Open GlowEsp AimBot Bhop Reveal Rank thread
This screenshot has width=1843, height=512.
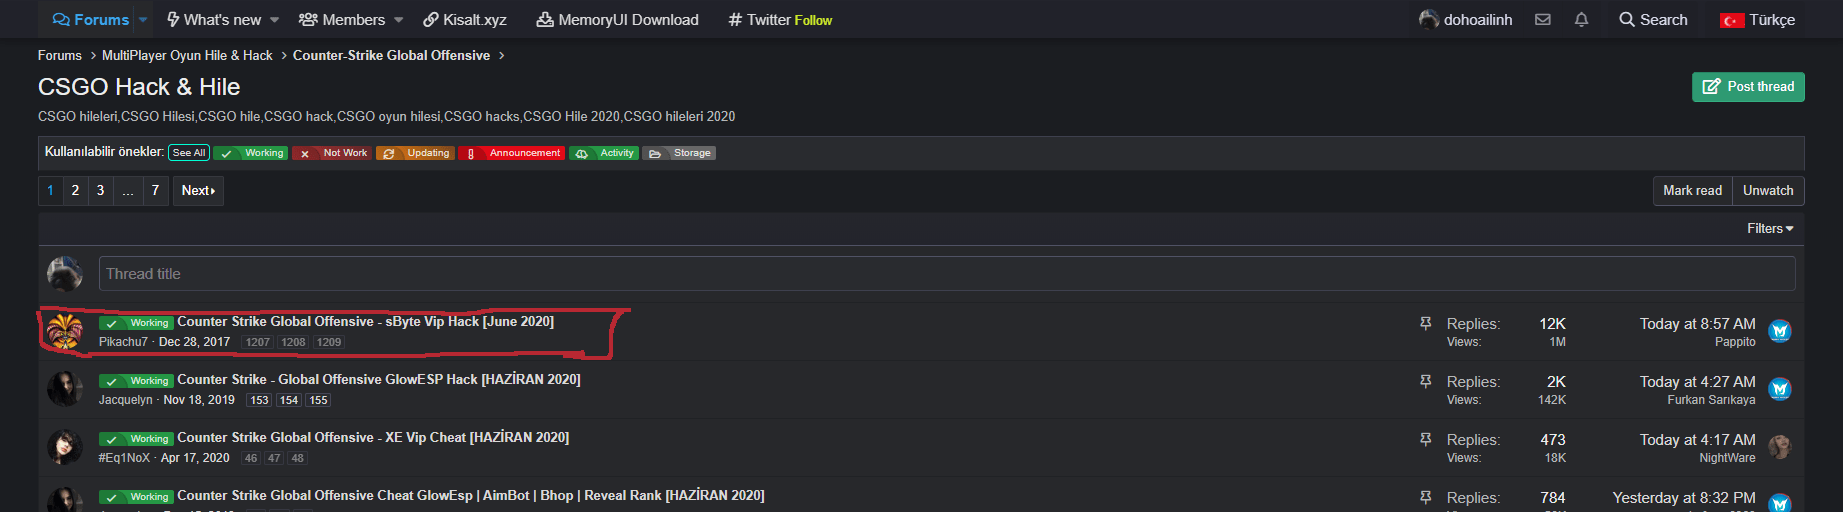coord(471,495)
